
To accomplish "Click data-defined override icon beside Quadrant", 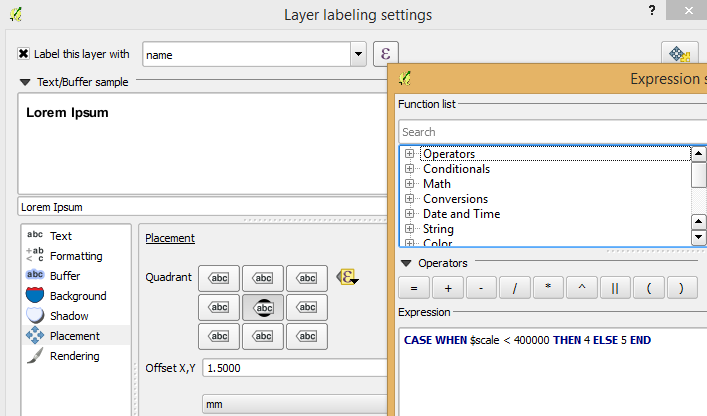I will pos(346,277).
